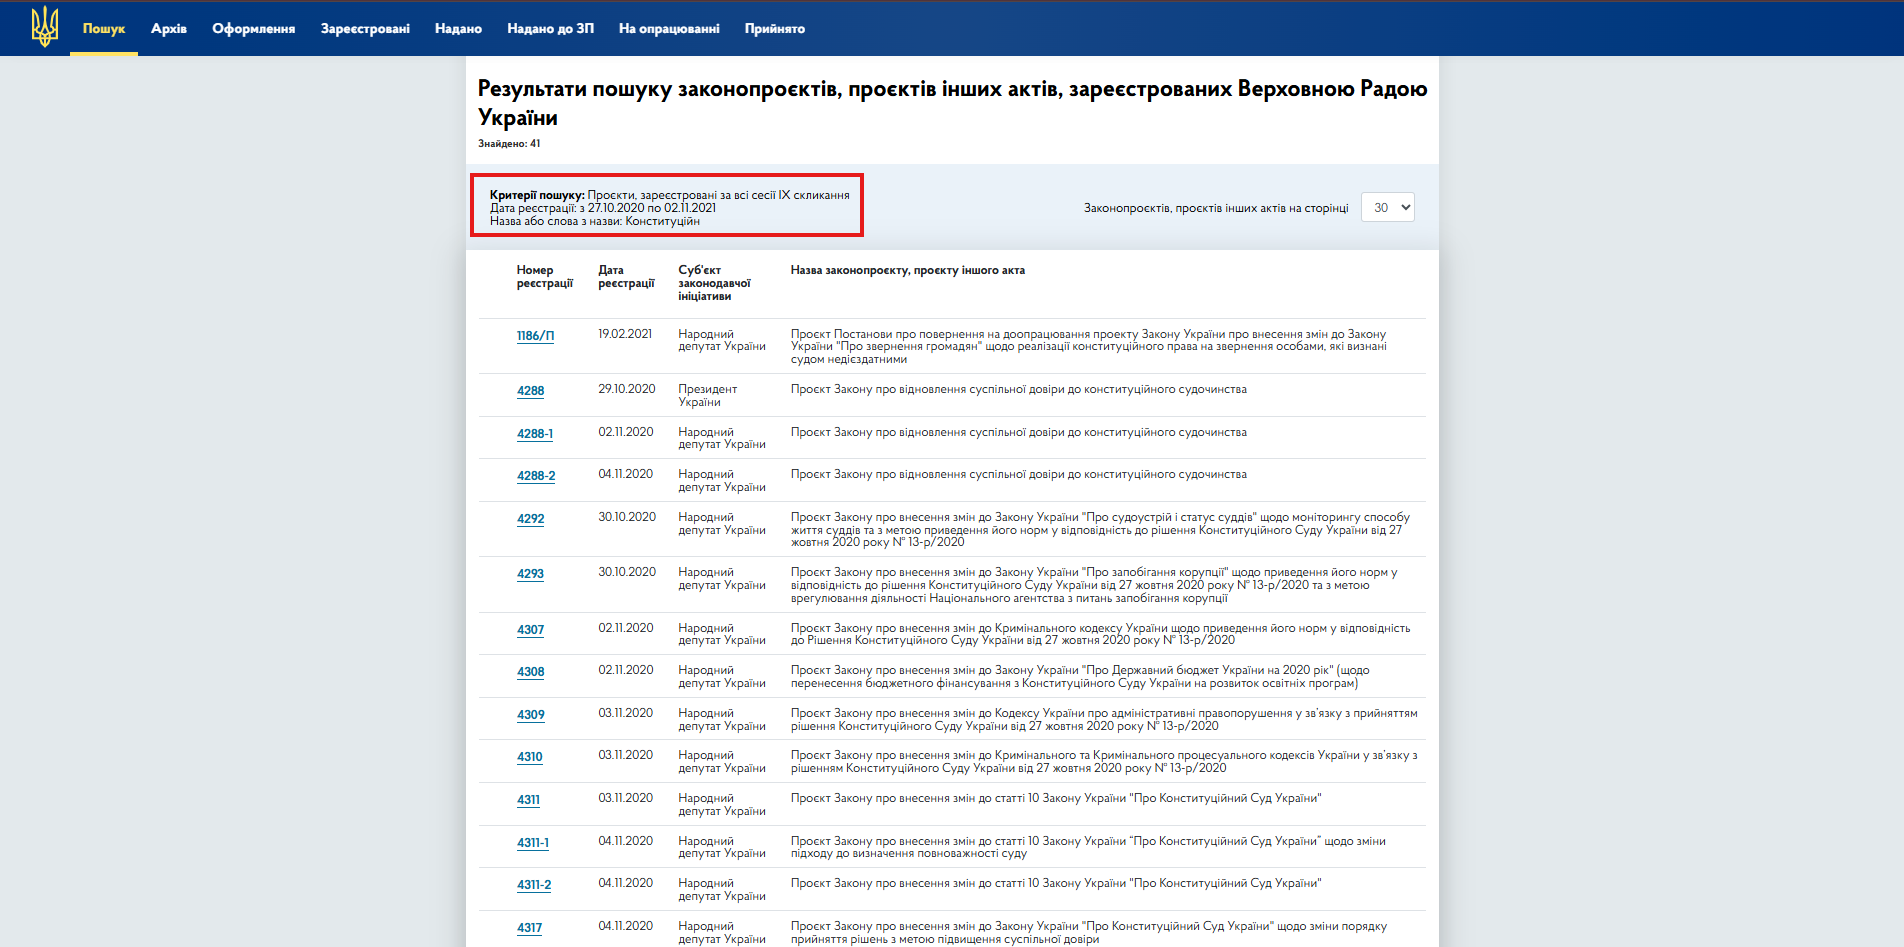The width and height of the screenshot is (1904, 947).
Task: Open bill 4311-2 link
Action: 533,885
